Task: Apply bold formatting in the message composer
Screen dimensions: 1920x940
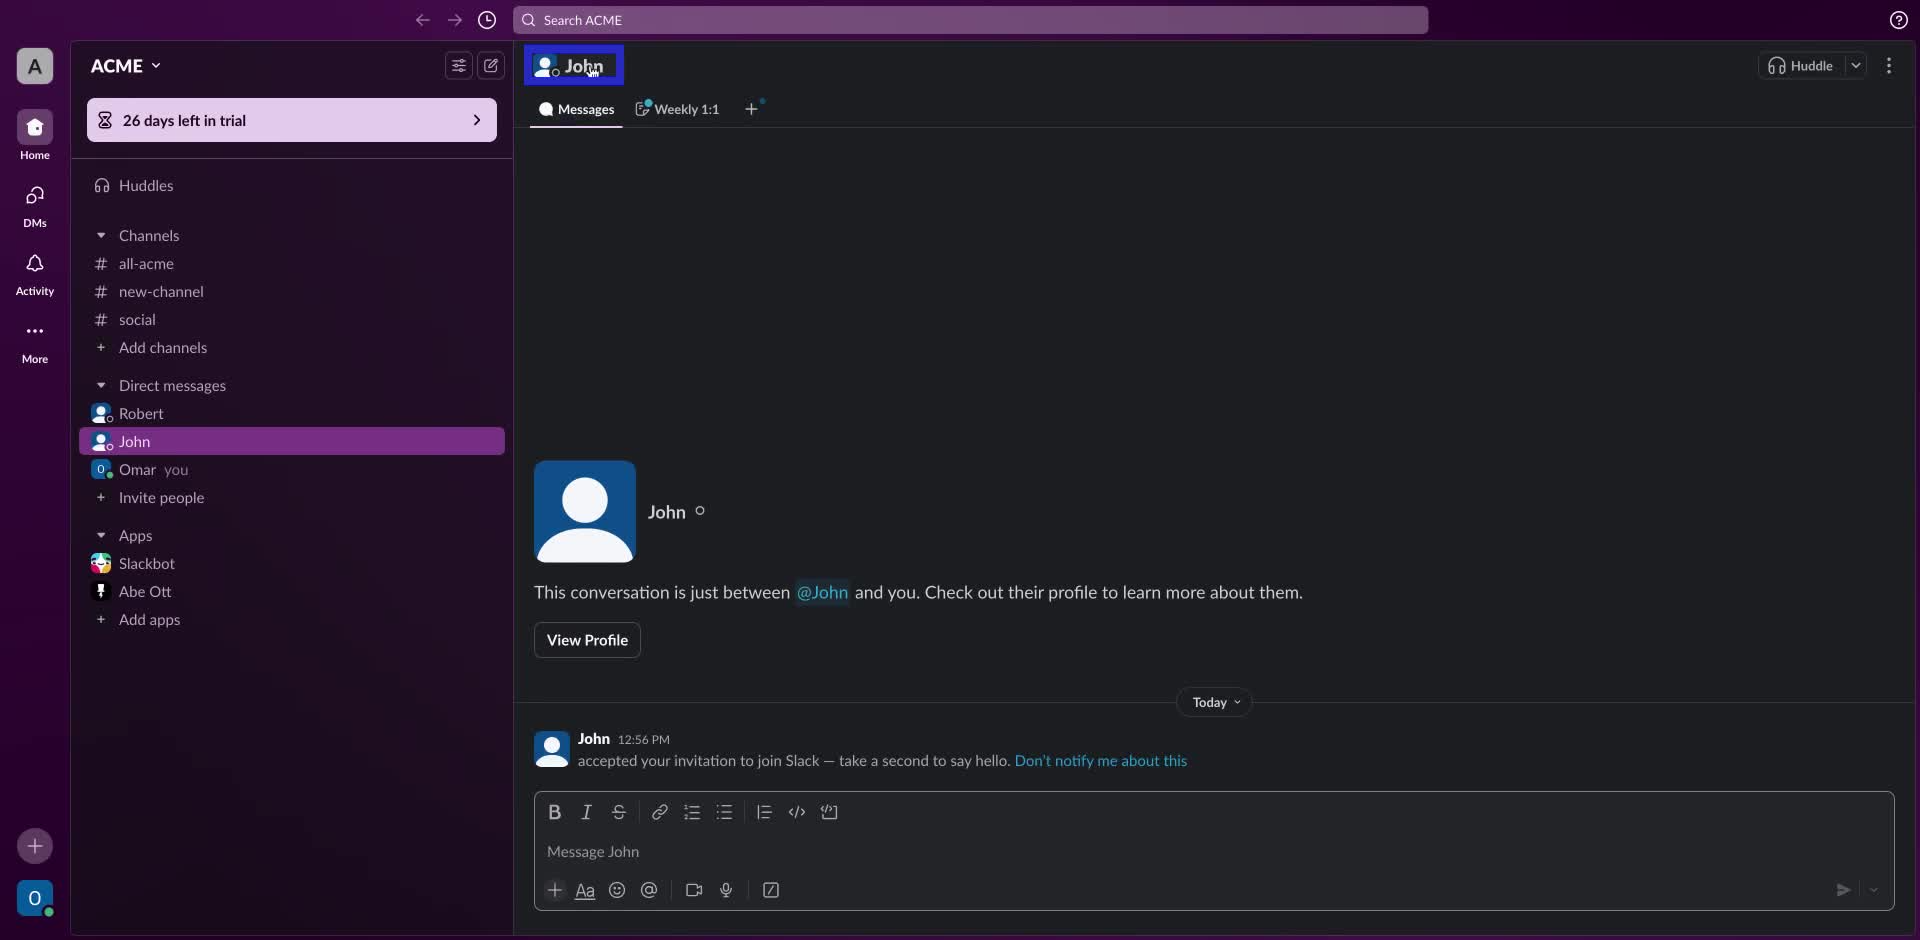Action: pos(556,812)
